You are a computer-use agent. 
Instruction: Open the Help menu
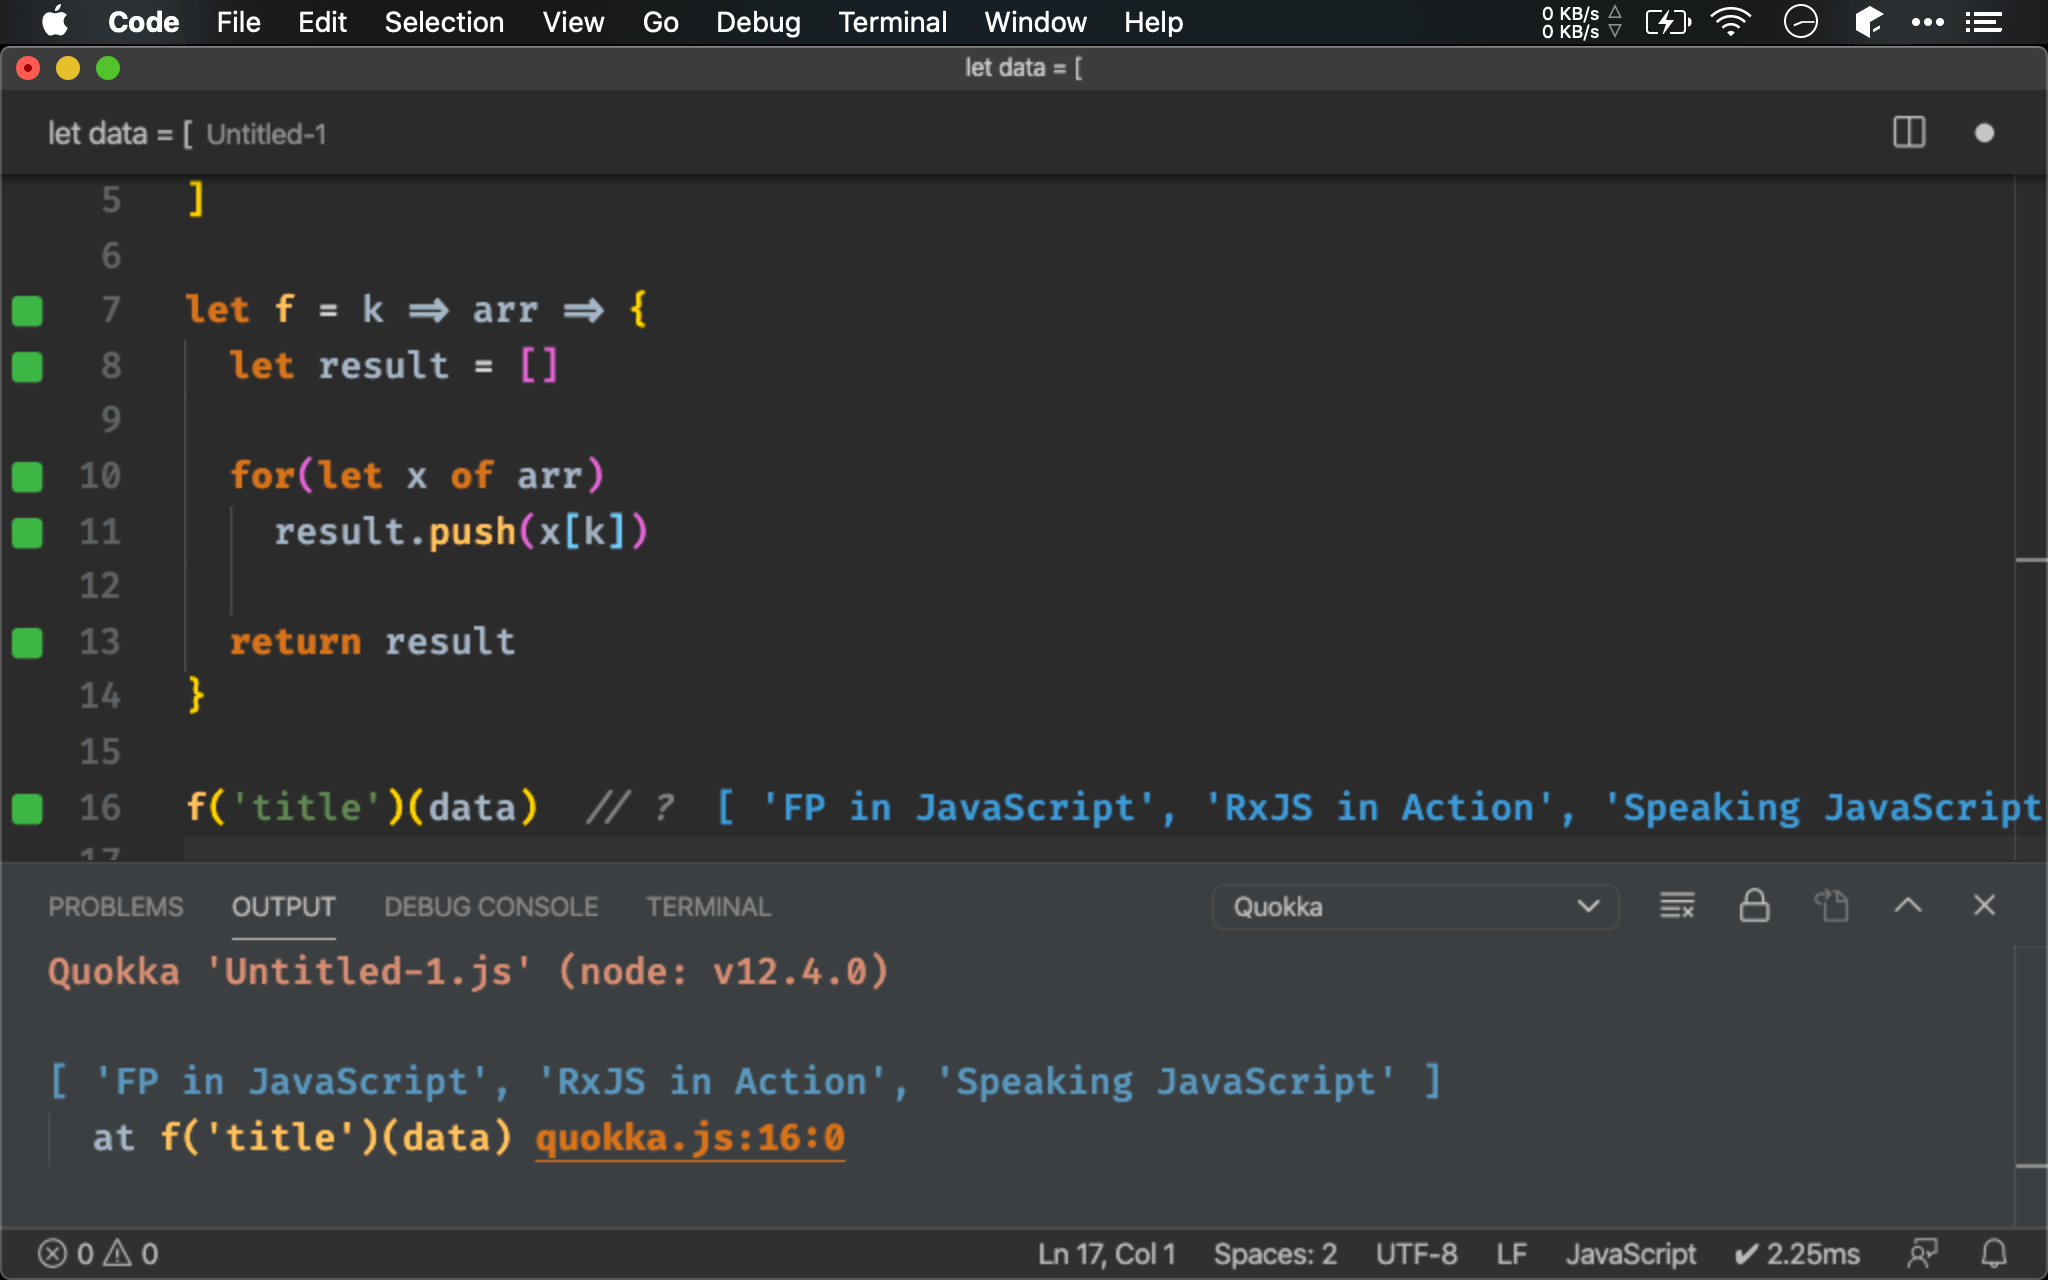1153,22
